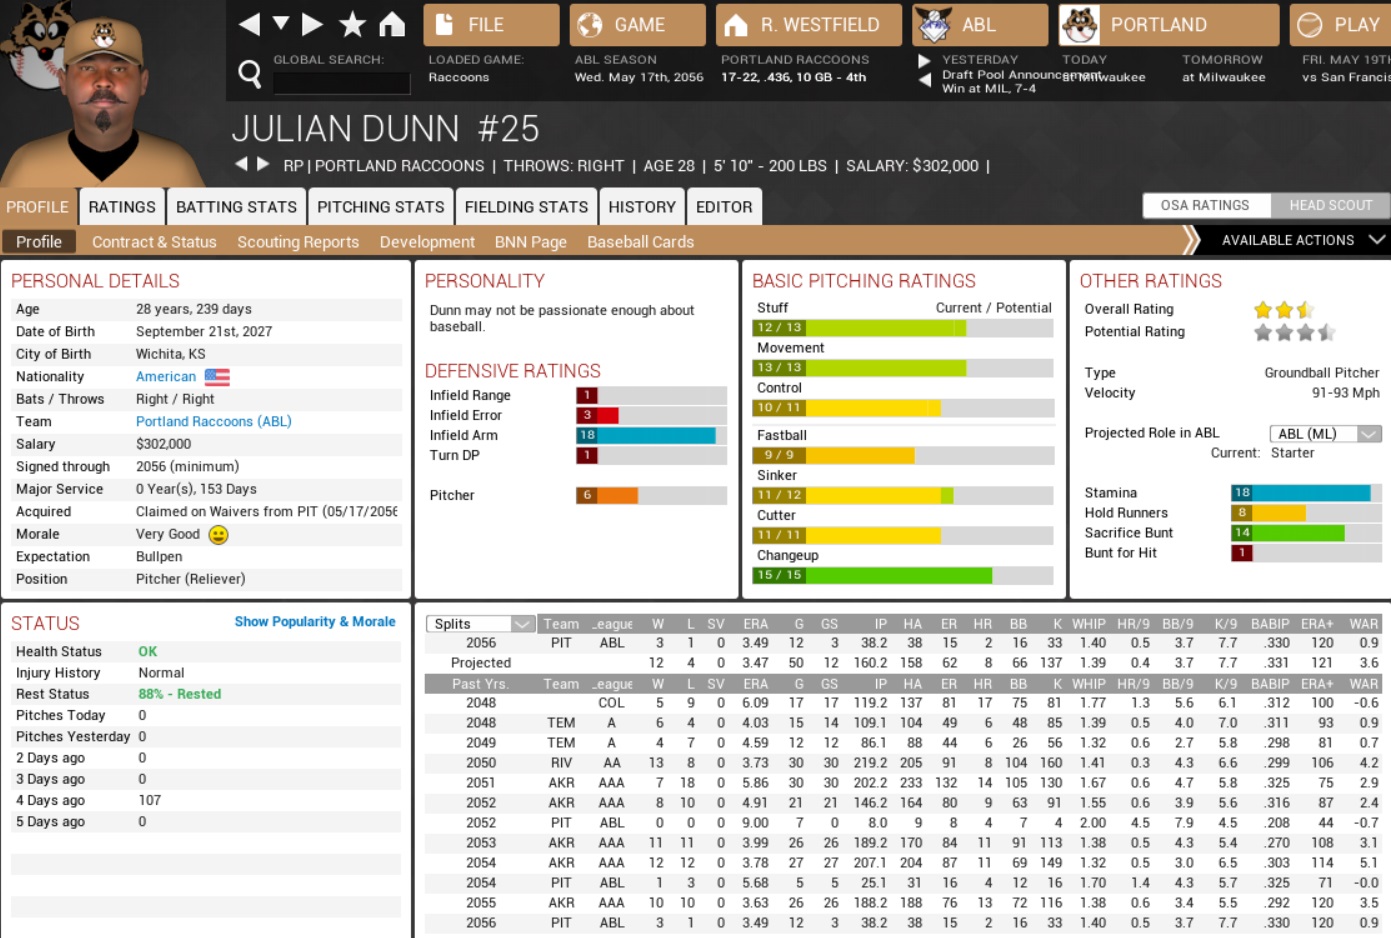
Task: Go to the home screen icon
Action: (x=392, y=24)
